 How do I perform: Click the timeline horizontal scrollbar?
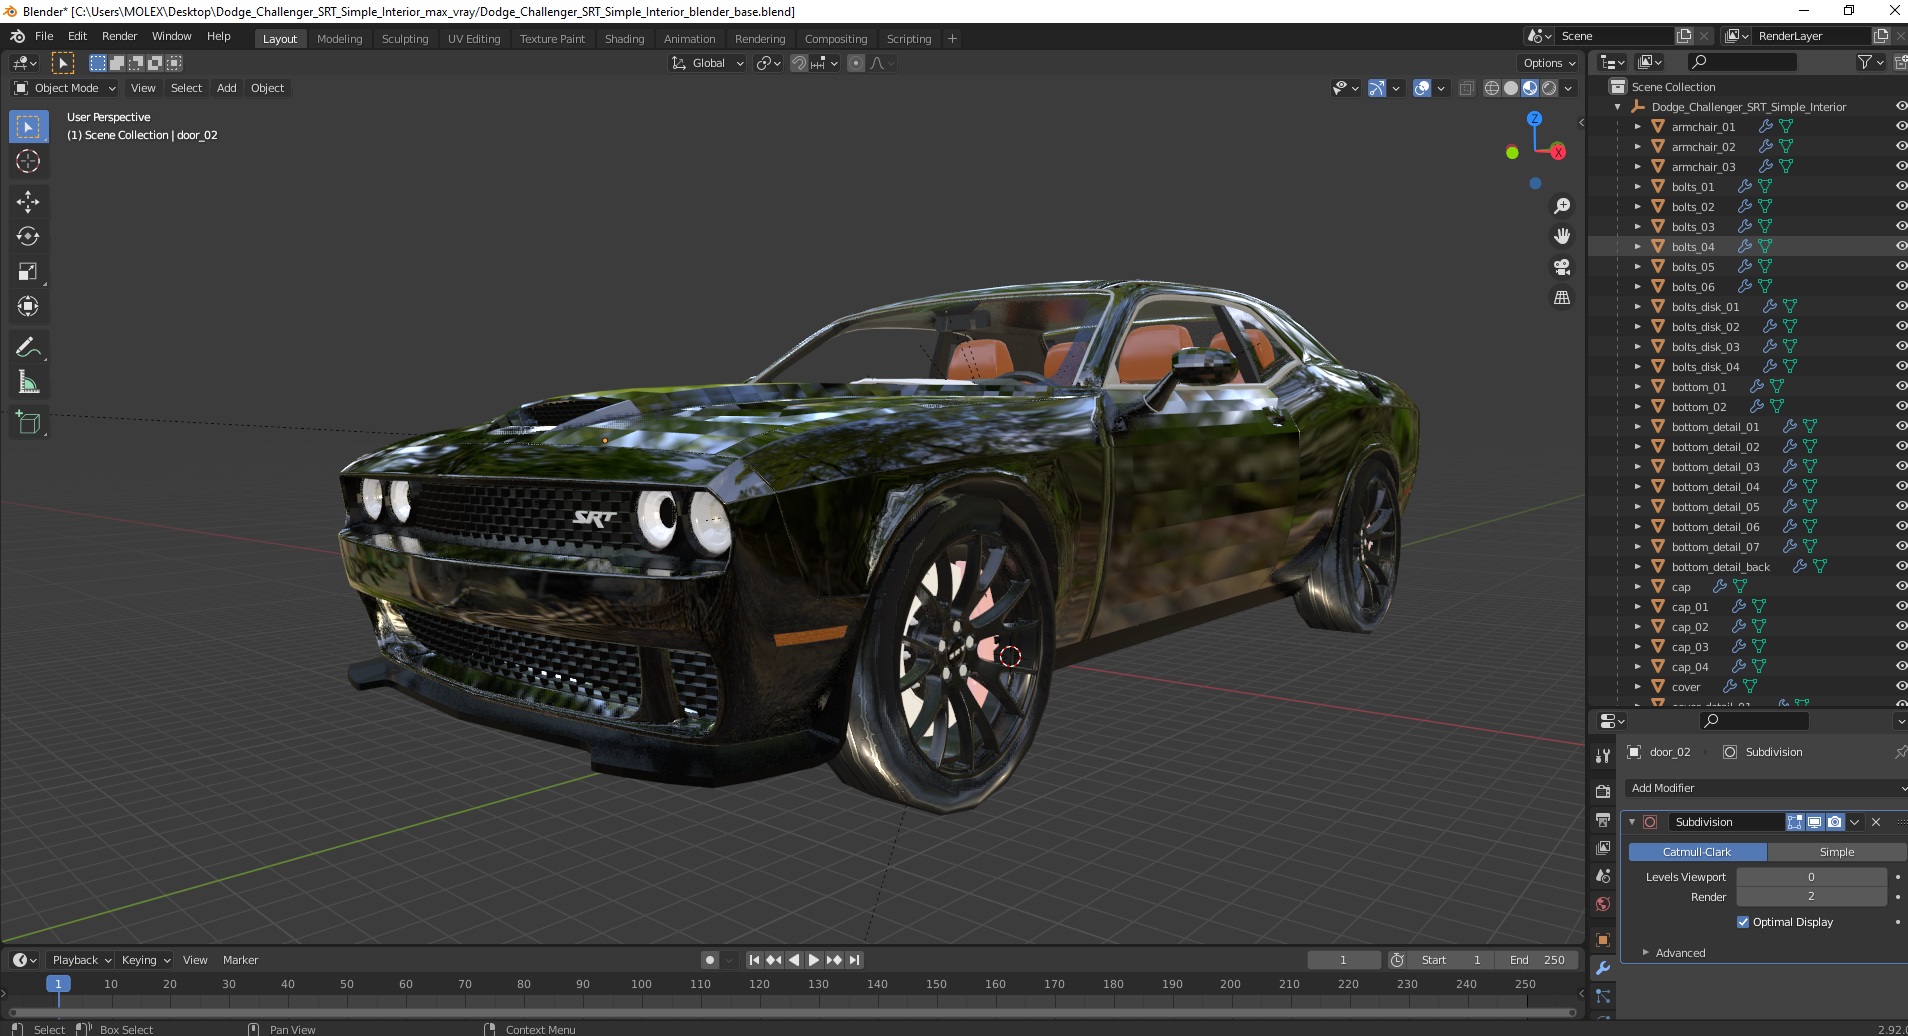point(790,1012)
